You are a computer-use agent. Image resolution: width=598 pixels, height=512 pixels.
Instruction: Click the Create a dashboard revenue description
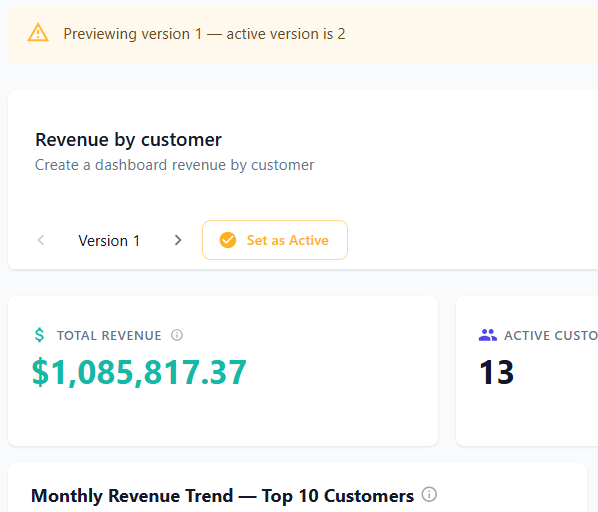coord(175,165)
